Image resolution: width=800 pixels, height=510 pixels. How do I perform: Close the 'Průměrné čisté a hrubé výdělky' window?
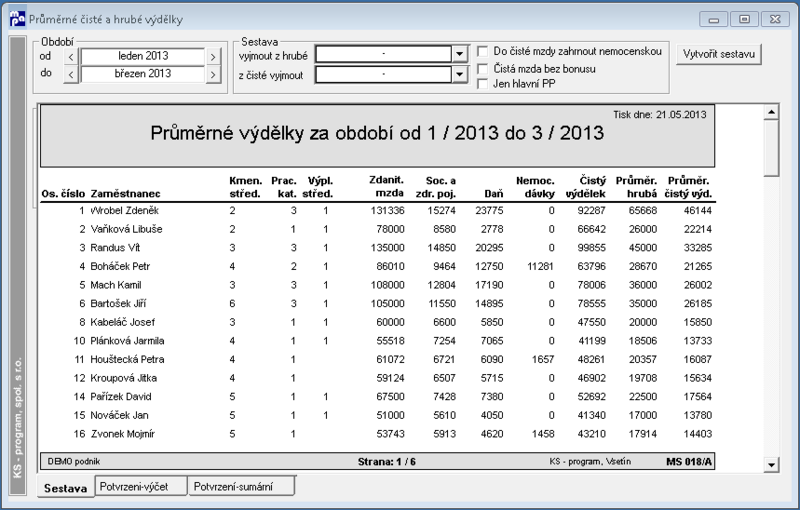coord(775,19)
